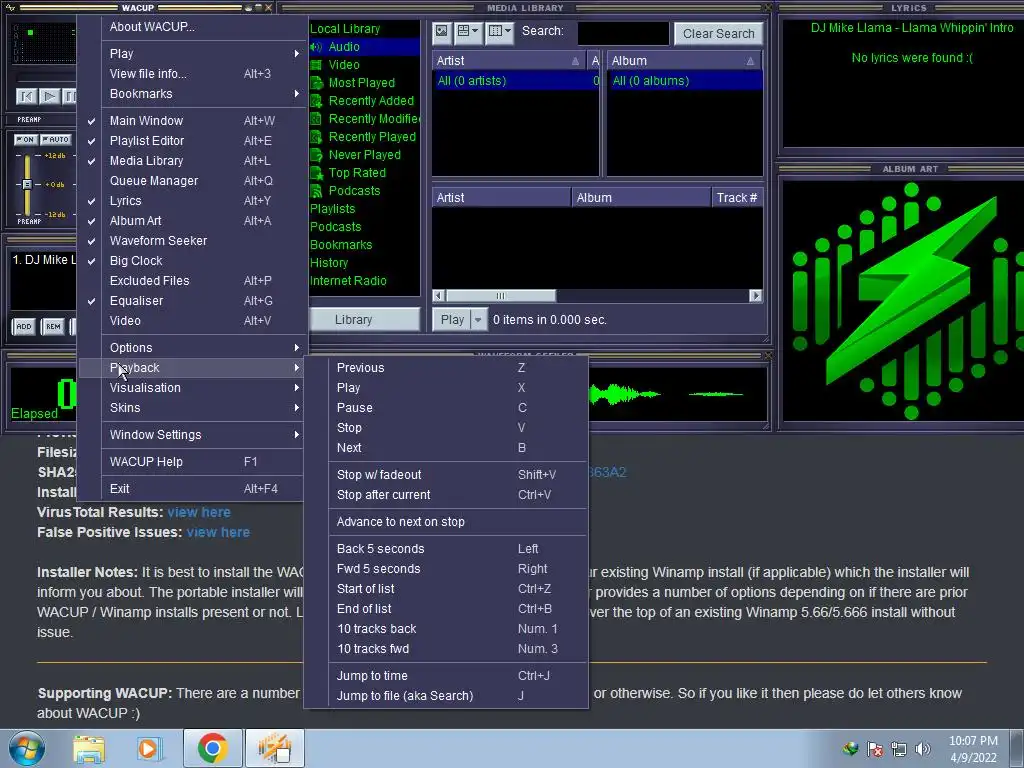Choose About WACUP... from the menu
Screen dimensions: 1024x768
pos(193,27)
